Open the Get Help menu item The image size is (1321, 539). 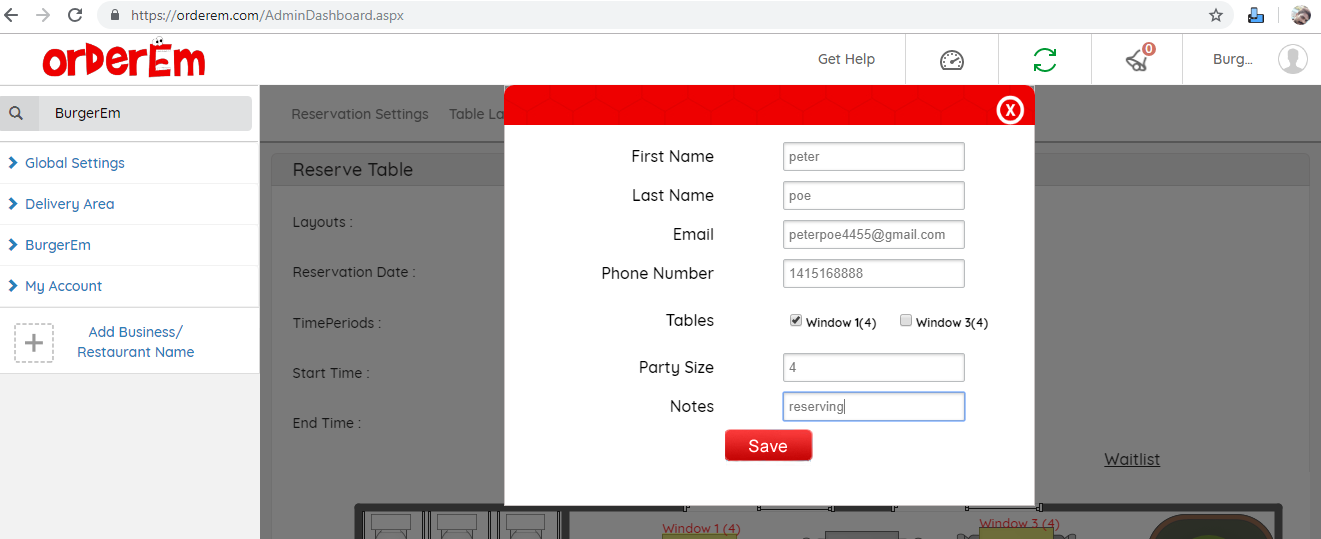point(846,59)
